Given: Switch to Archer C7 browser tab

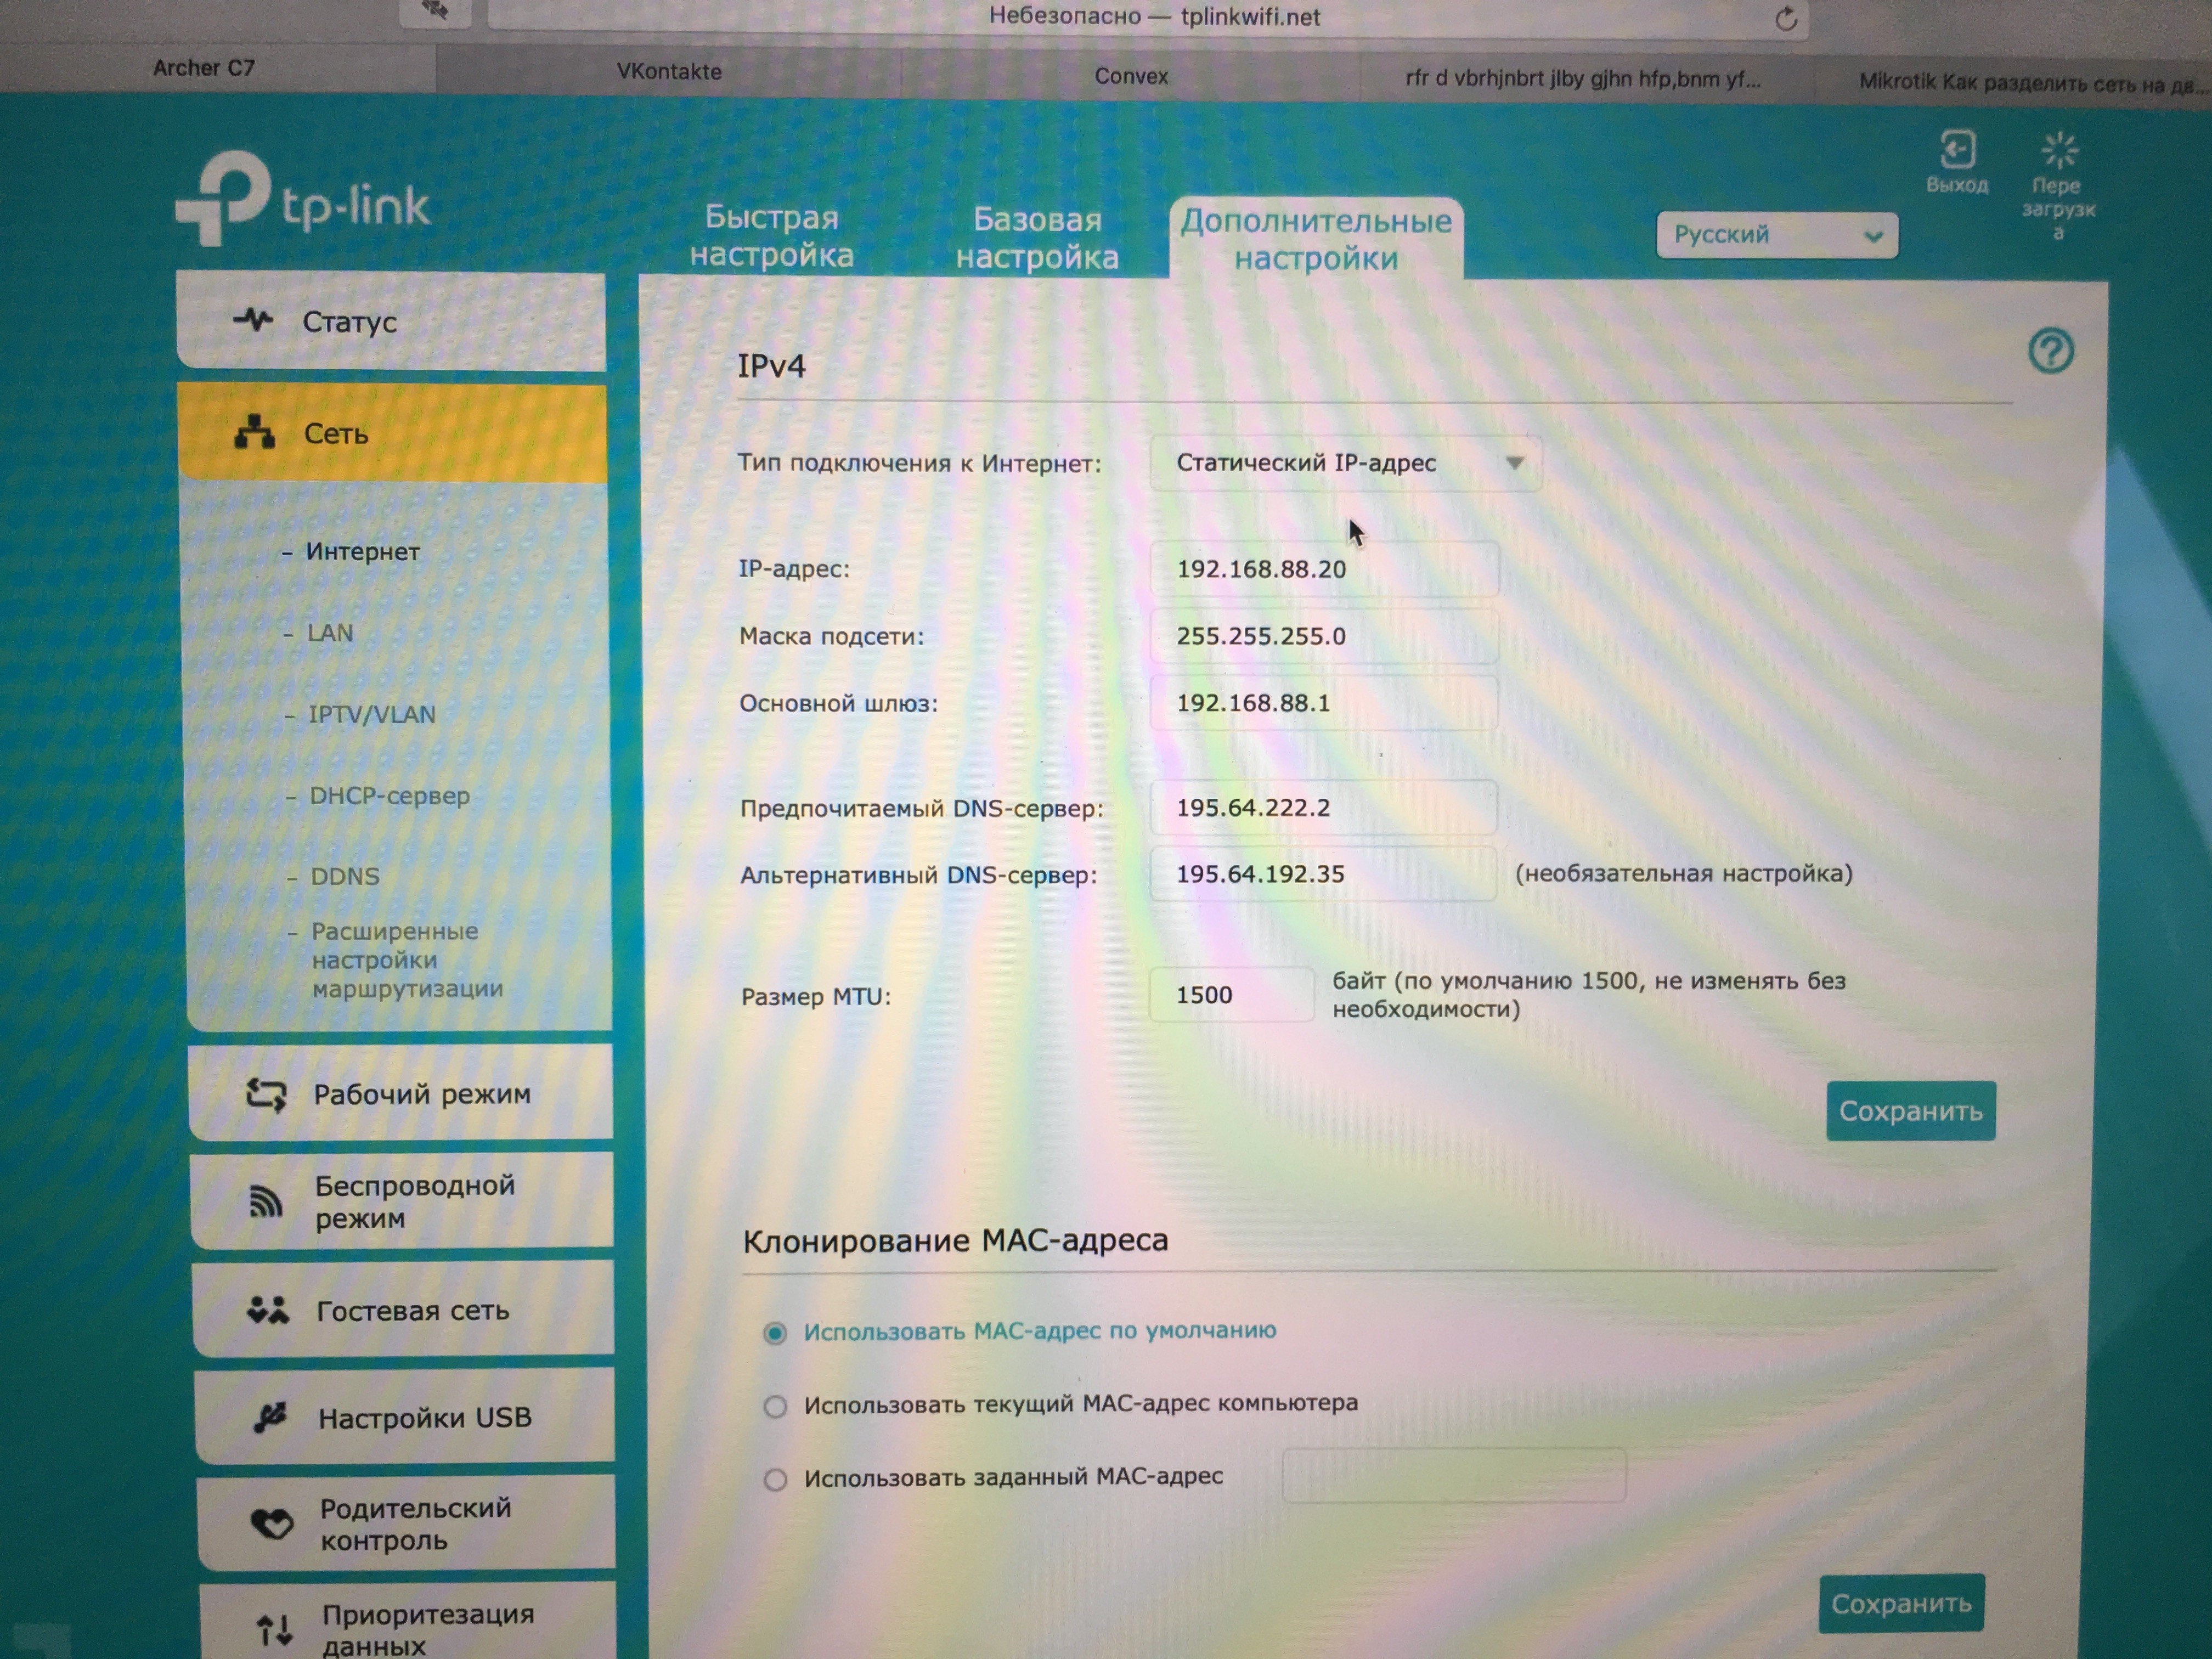Looking at the screenshot, I should 204,68.
